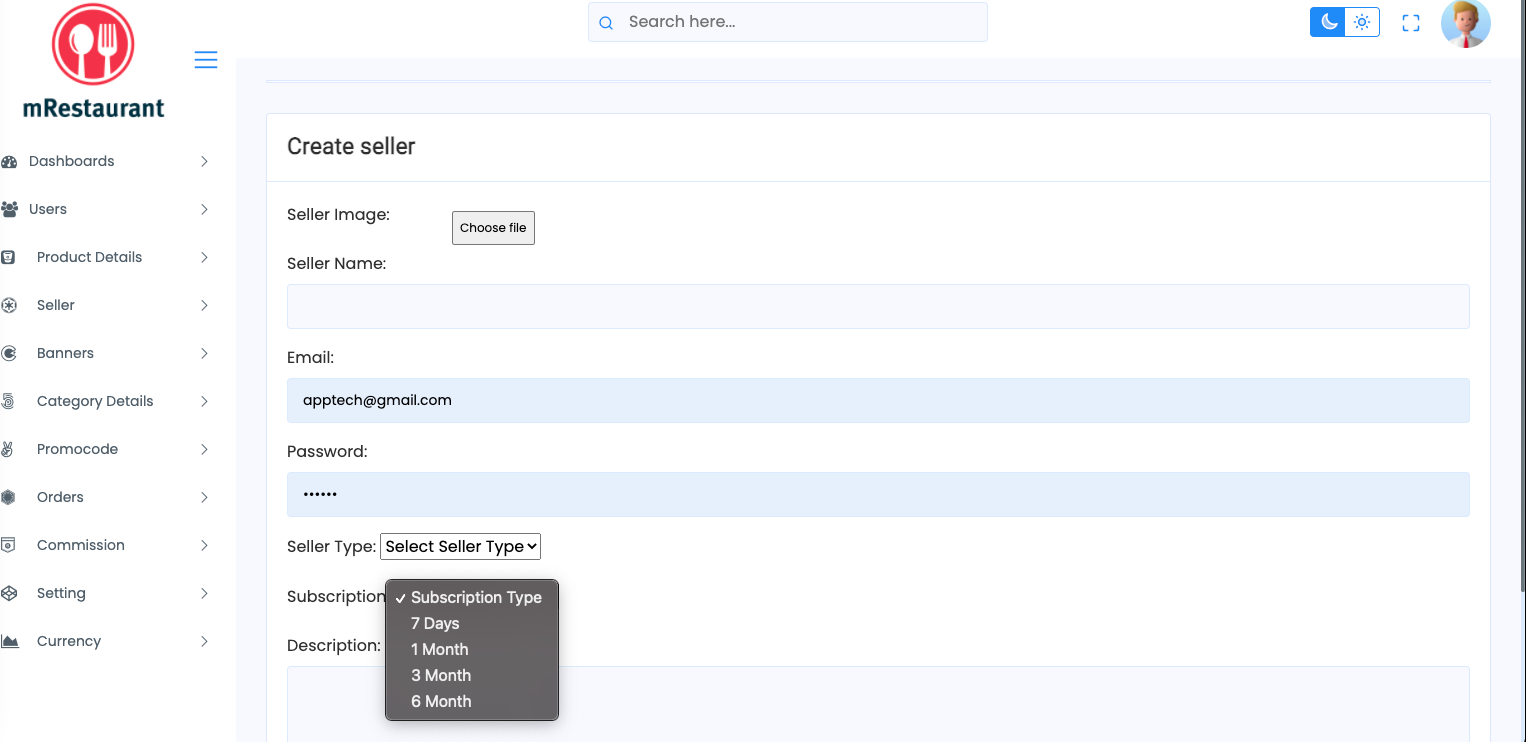Click the Dashboards gauge icon
Image resolution: width=1526 pixels, height=742 pixels.
click(x=9, y=161)
